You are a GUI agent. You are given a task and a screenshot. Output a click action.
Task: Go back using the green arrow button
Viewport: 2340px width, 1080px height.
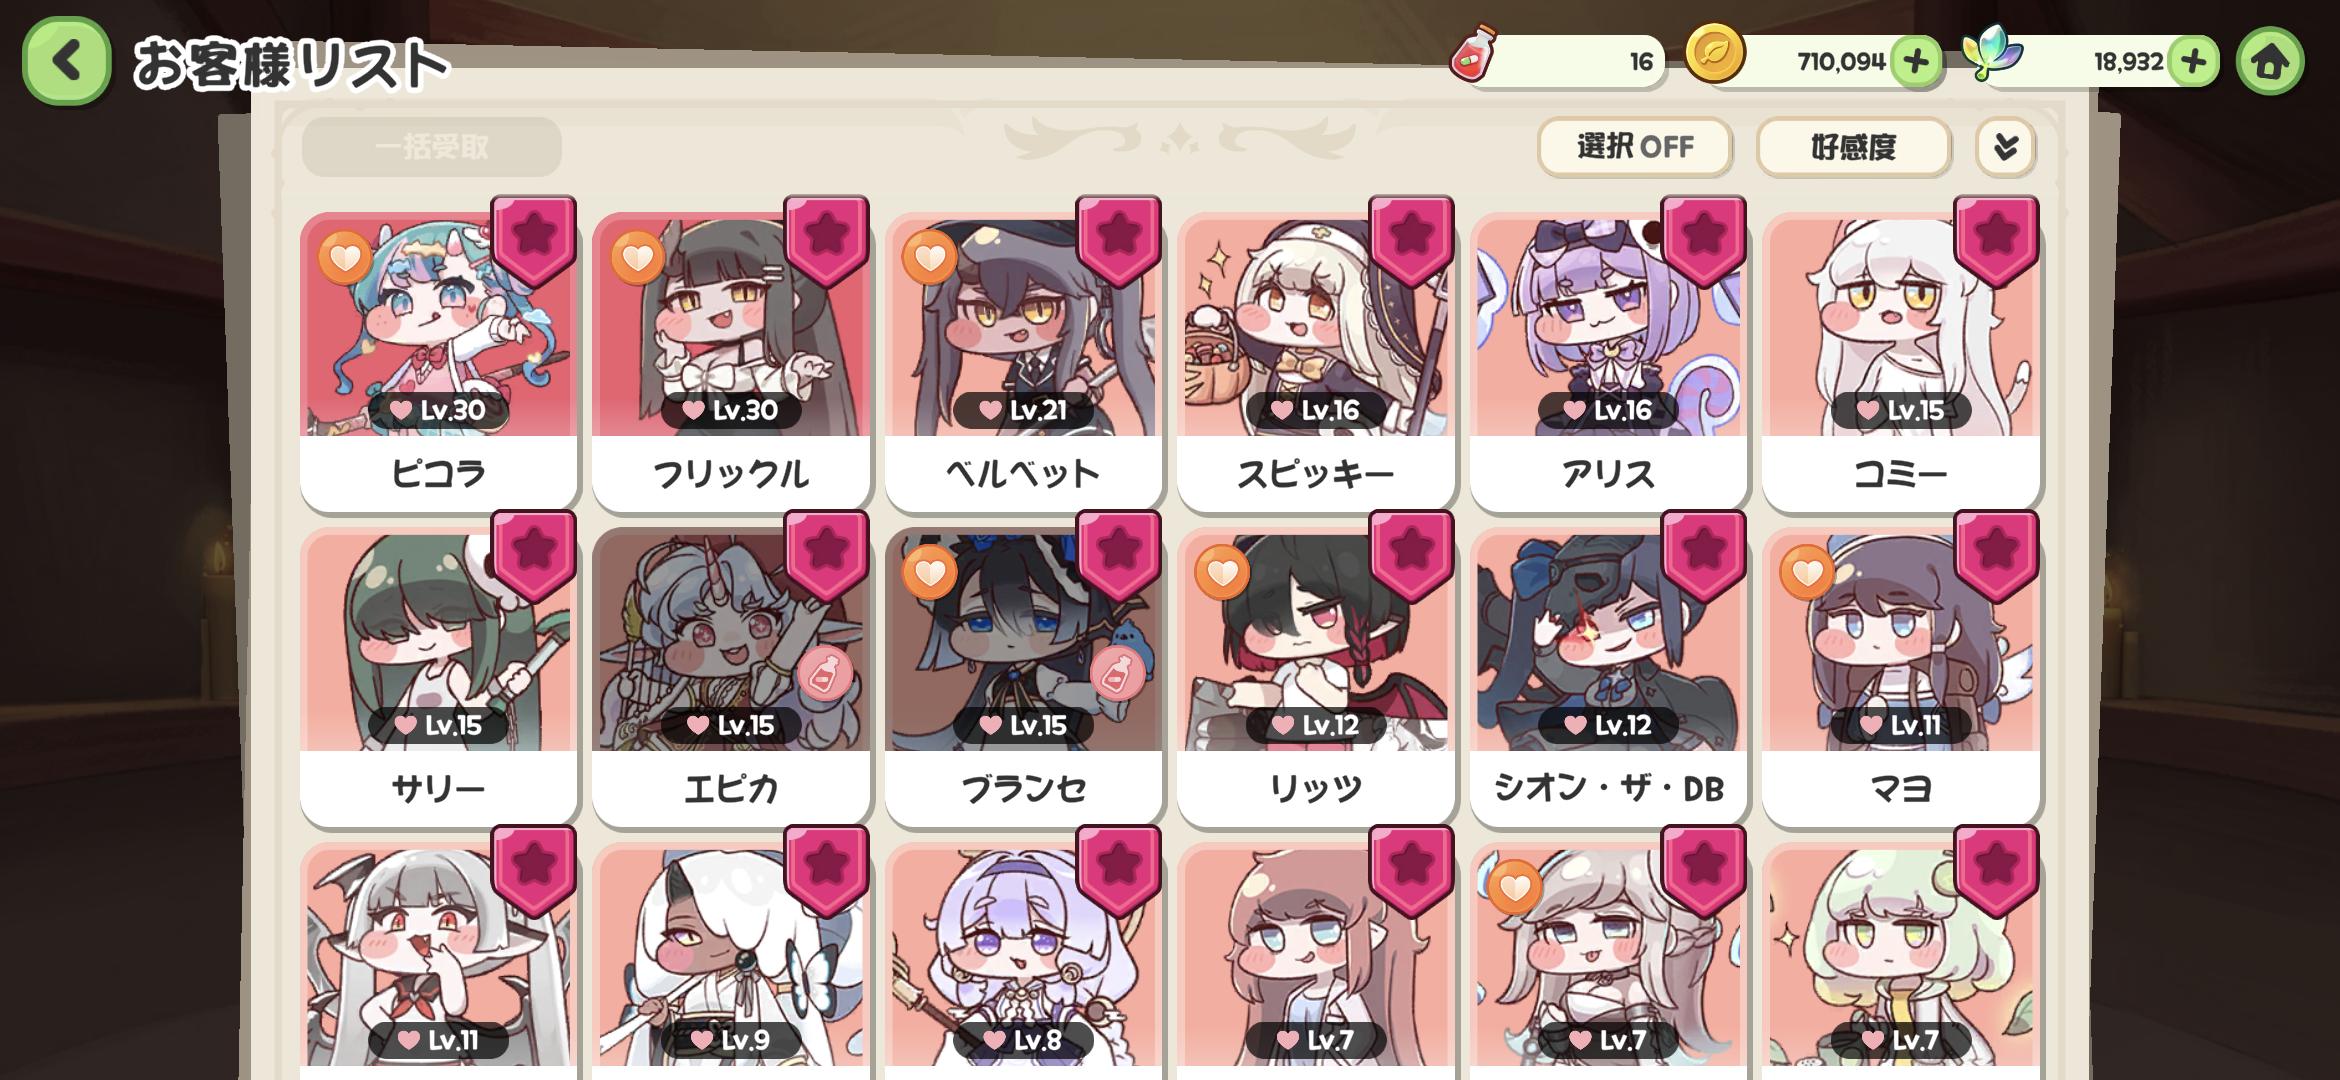click(x=66, y=61)
